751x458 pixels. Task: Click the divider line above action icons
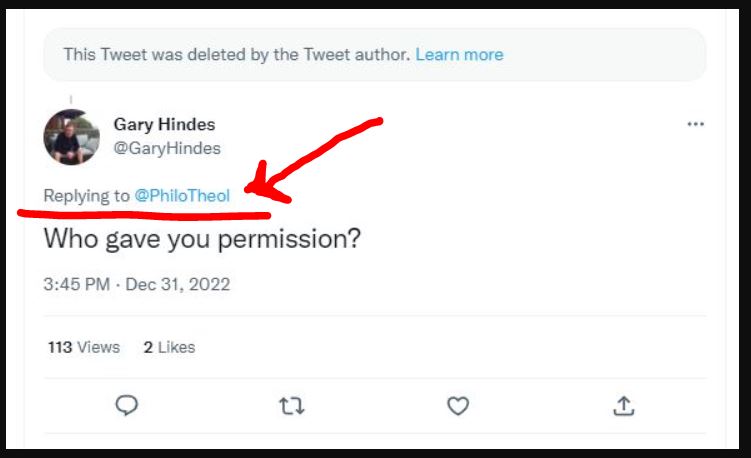[x=375, y=378]
